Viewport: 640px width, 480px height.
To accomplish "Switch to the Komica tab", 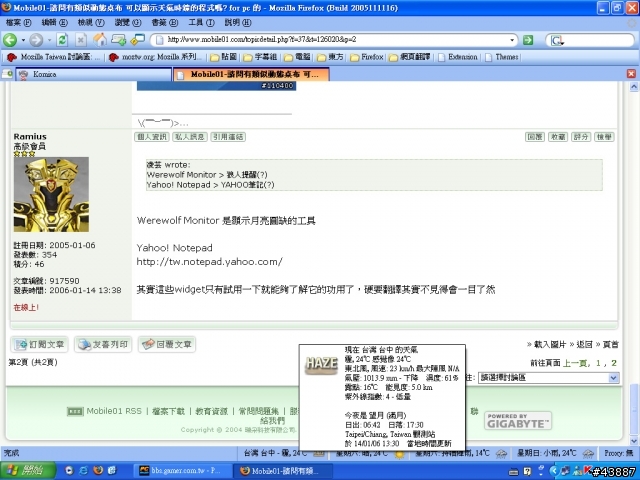I will tap(93, 74).
